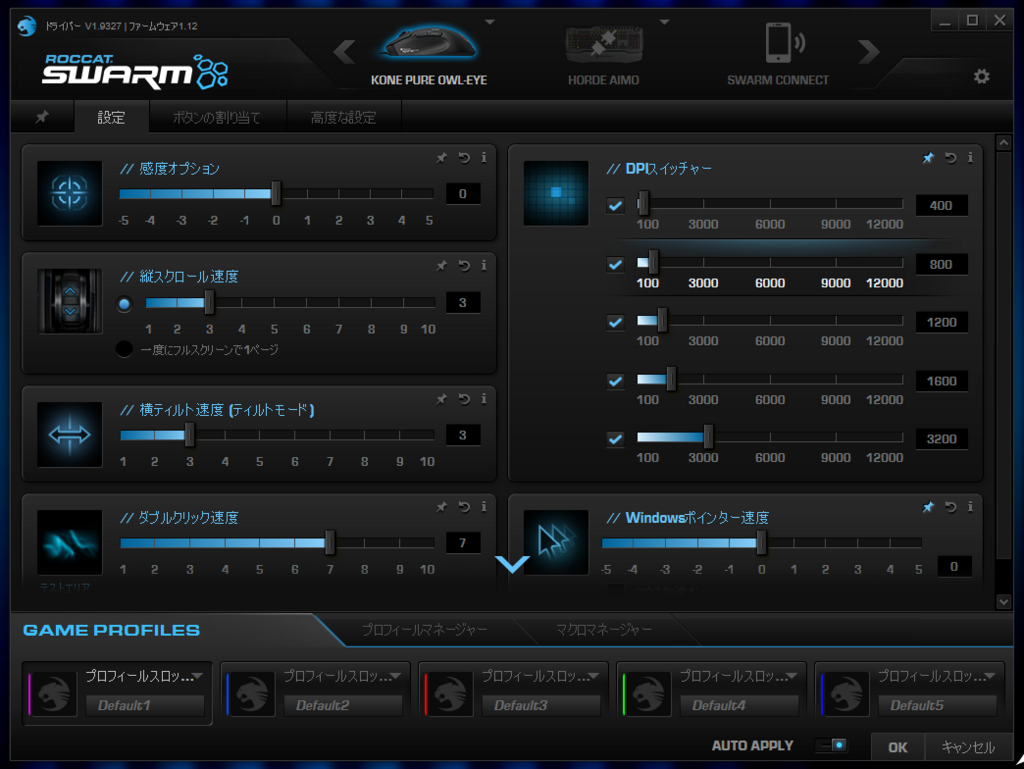Screen dimensions: 1024x769
Task: Pin the ダブルクリック速度 panel
Action: click(x=442, y=507)
